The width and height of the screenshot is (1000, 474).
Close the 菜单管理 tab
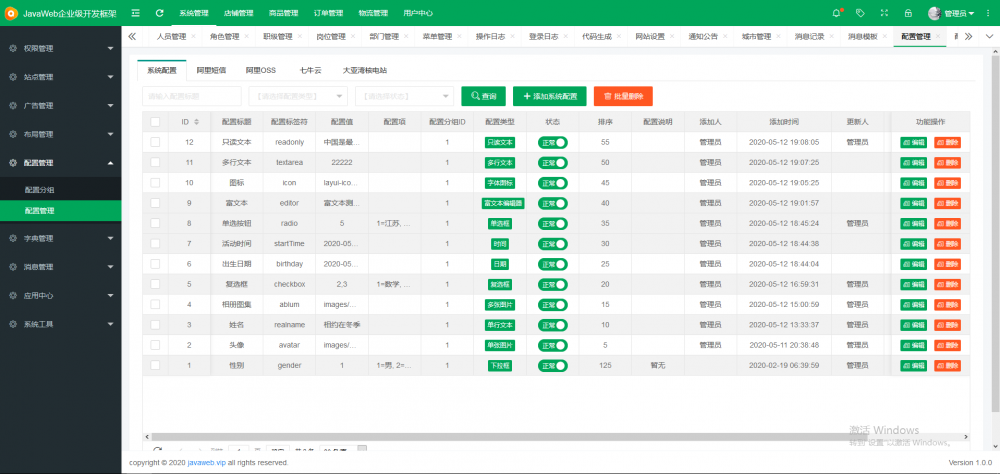[459, 37]
